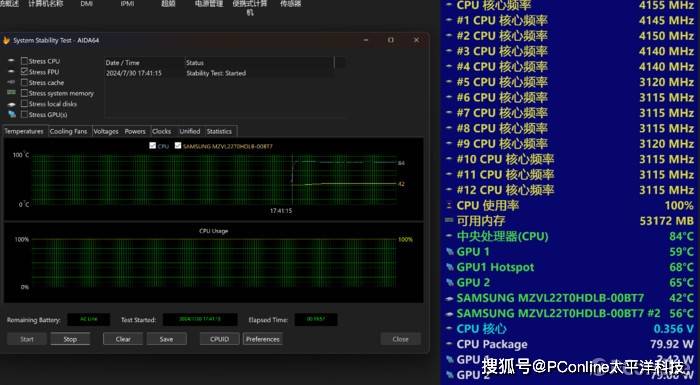Click the CPU chip icon beside Stress CPU
Viewport: 700px width, 385px height.
pyautogui.click(x=12, y=61)
